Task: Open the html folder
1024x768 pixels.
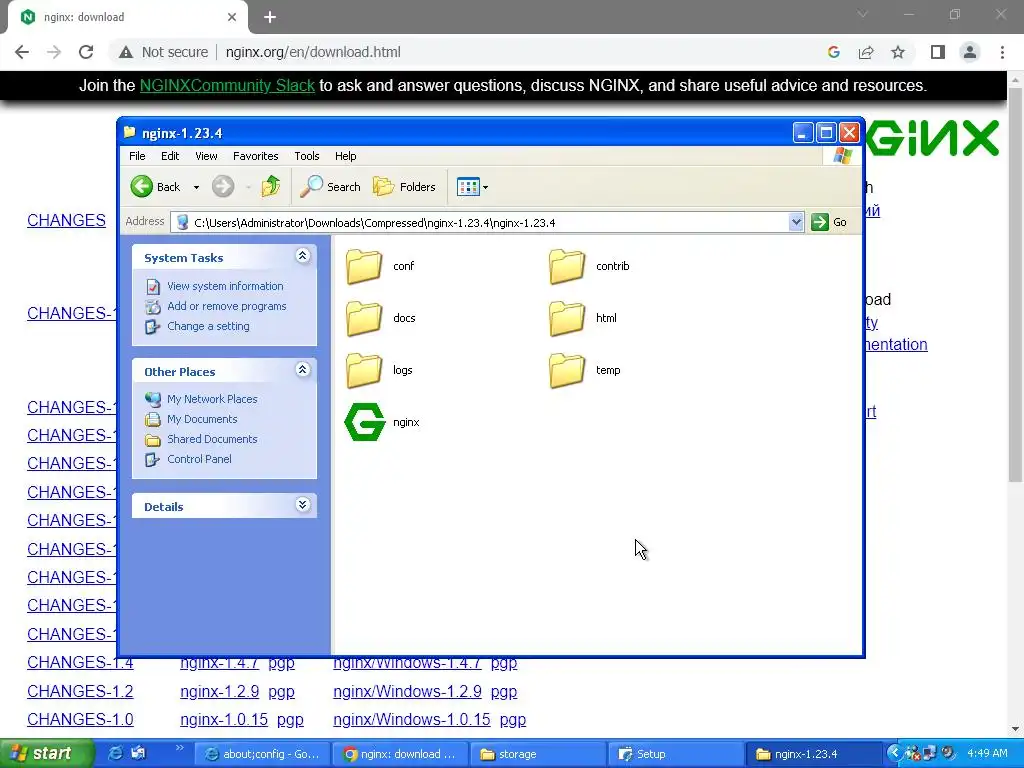Action: 582,318
